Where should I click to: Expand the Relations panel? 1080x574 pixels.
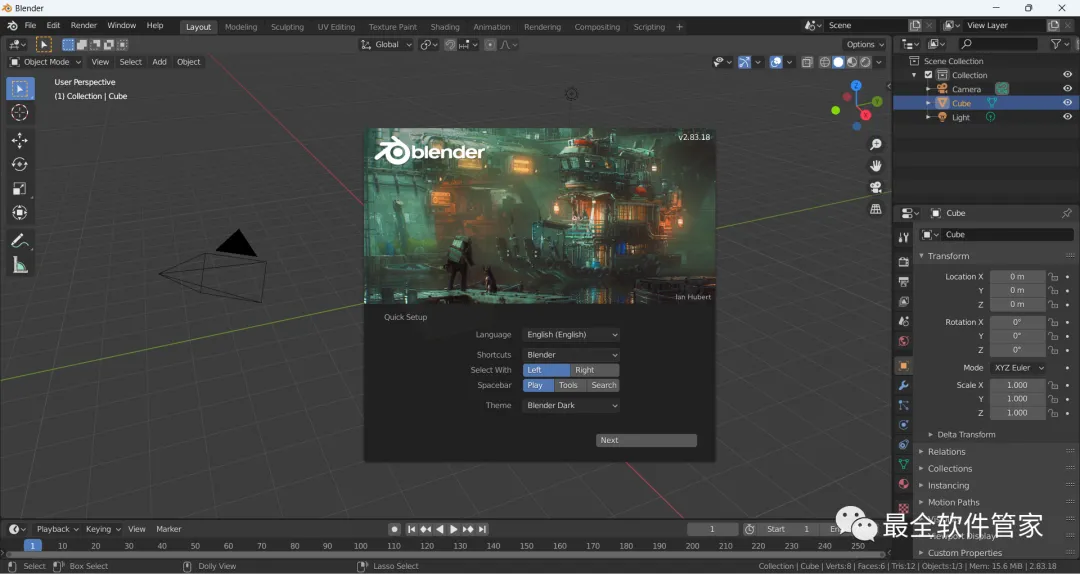point(946,452)
